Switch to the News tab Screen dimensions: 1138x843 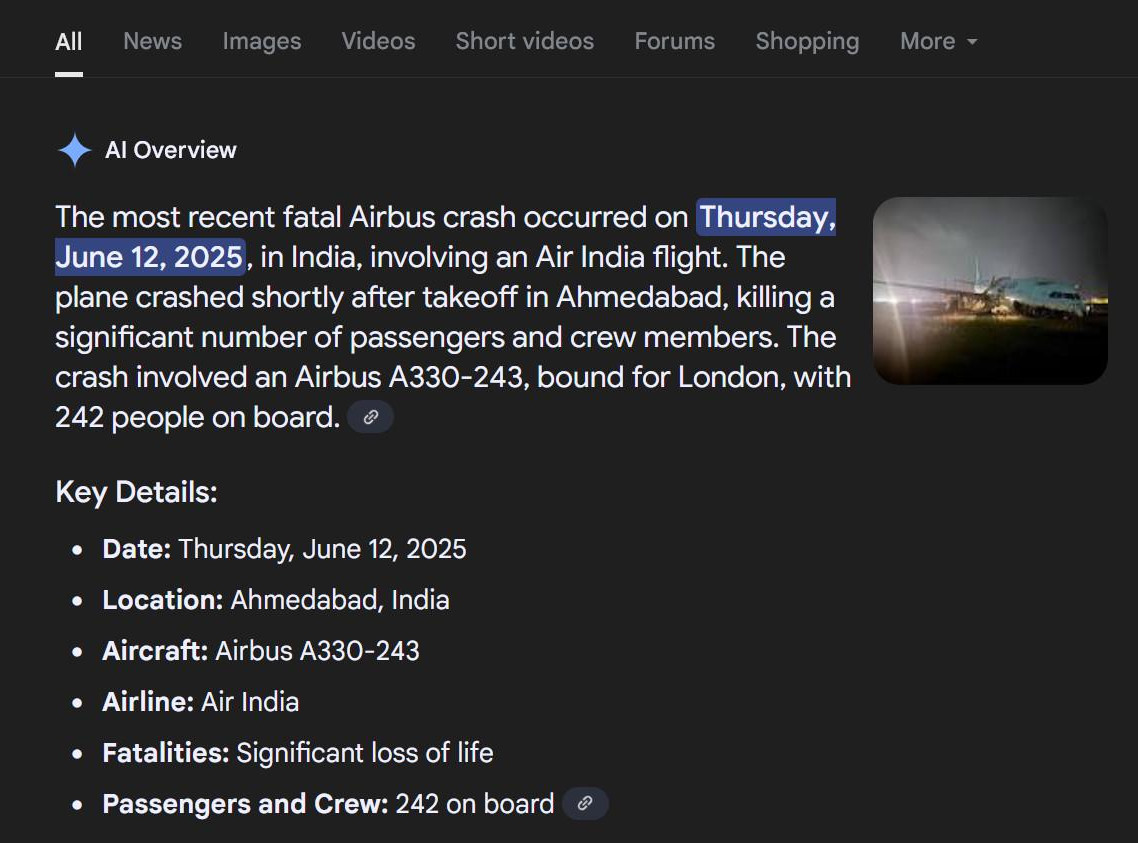[x=152, y=41]
